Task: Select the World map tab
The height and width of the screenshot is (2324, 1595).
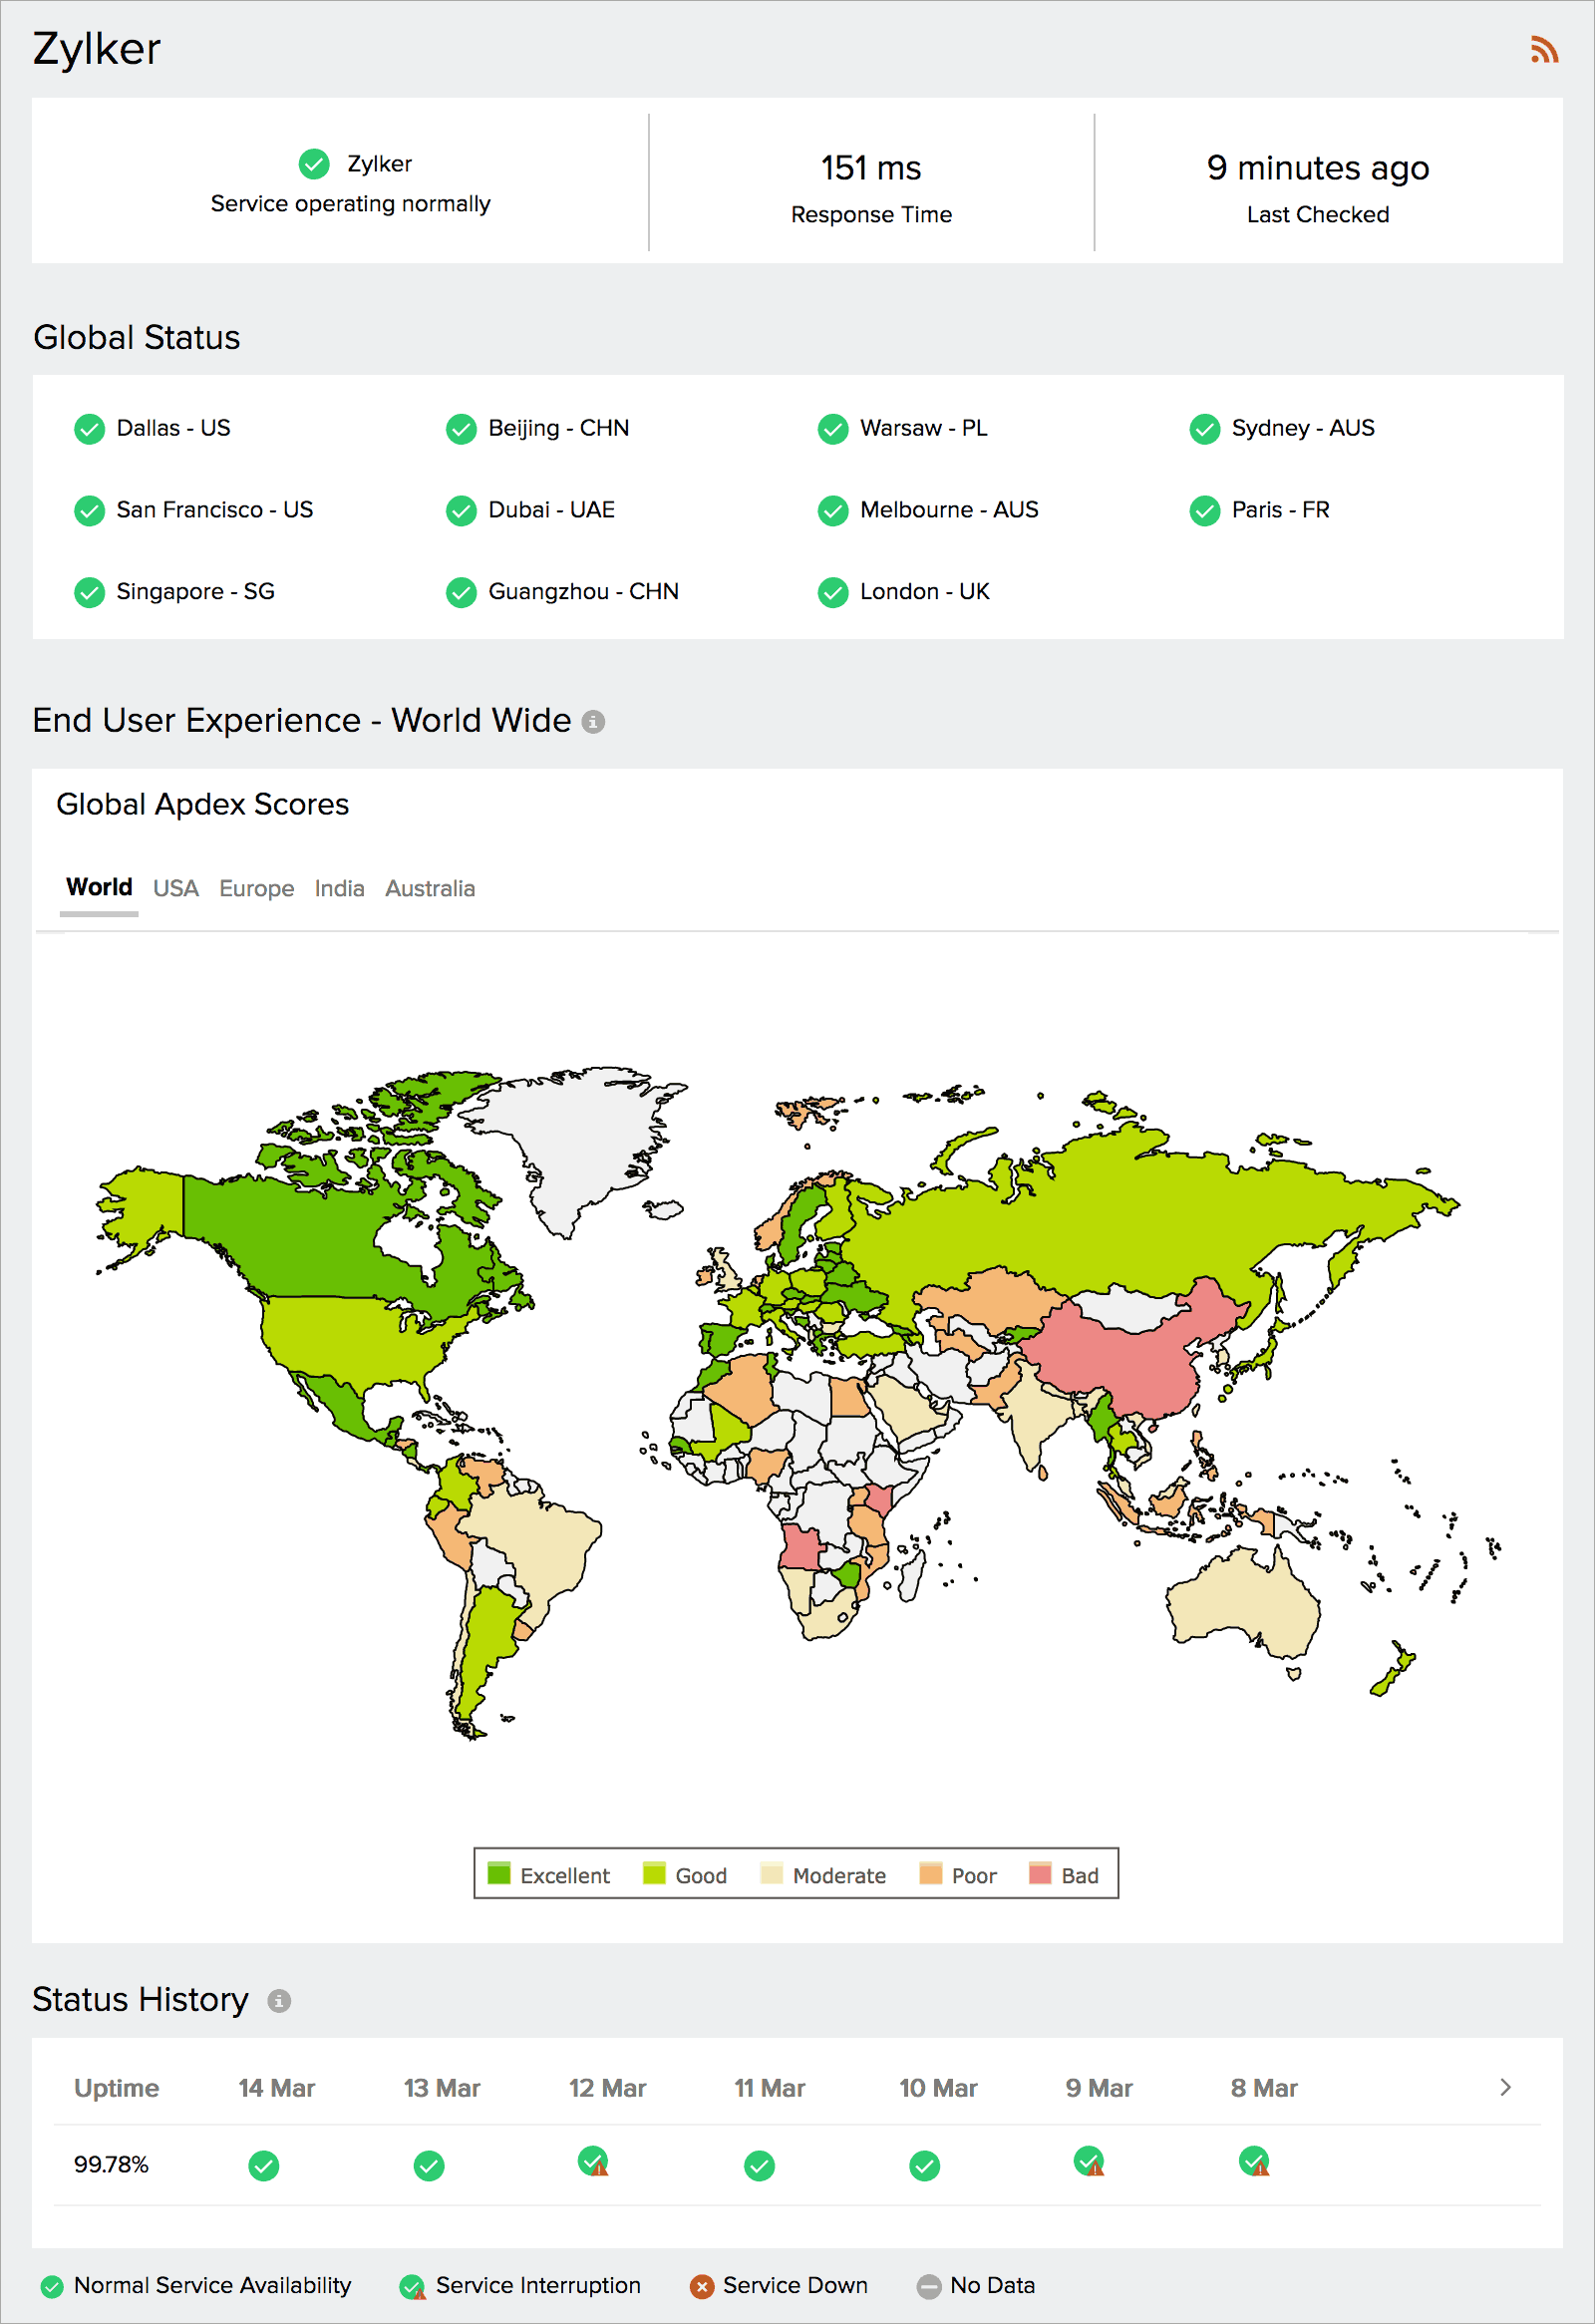Action: (99, 888)
